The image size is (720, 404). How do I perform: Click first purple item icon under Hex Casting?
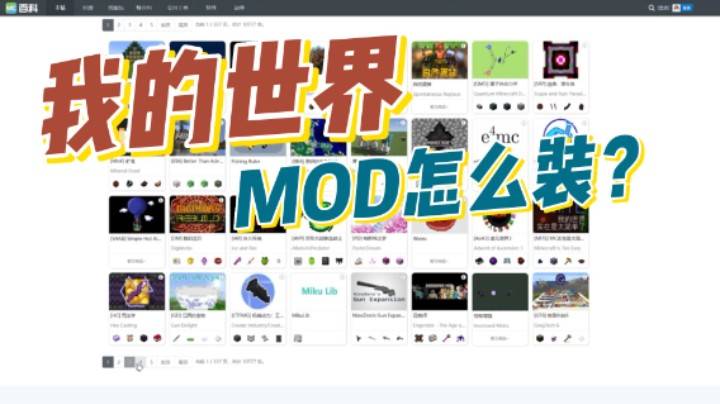(116, 338)
